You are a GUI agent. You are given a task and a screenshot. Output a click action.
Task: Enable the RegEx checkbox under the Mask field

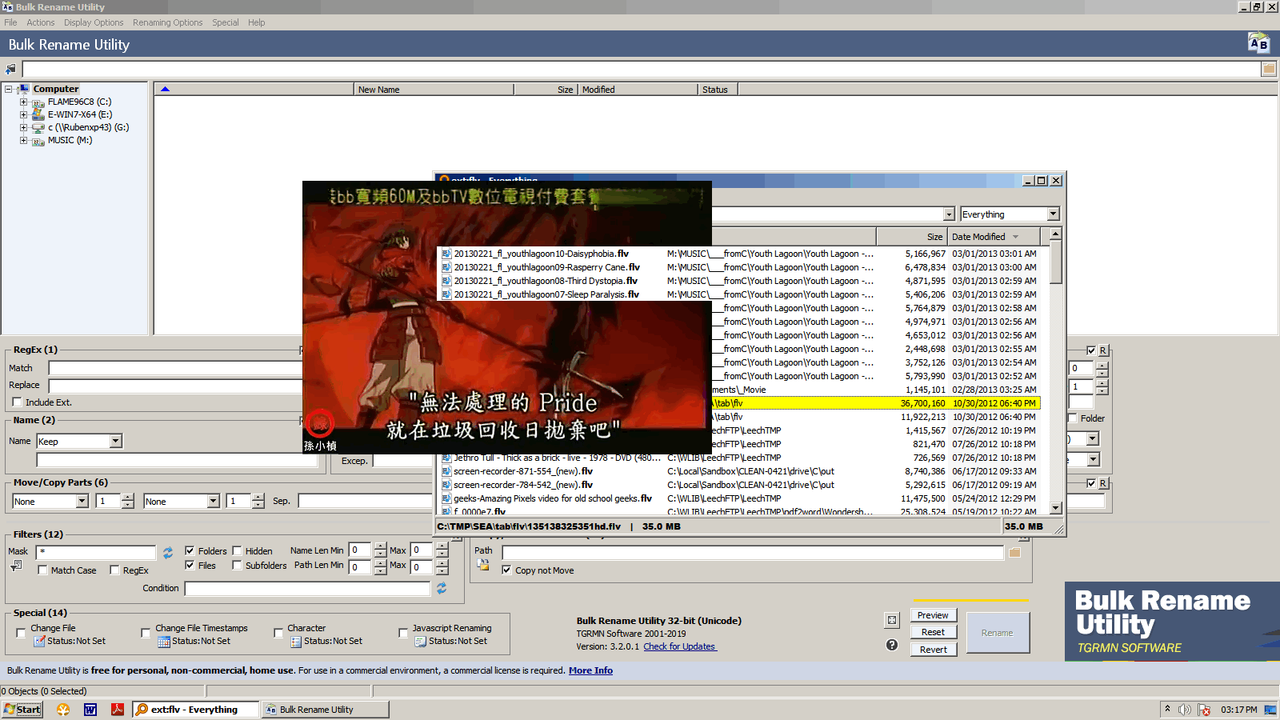pyautogui.click(x=115, y=570)
